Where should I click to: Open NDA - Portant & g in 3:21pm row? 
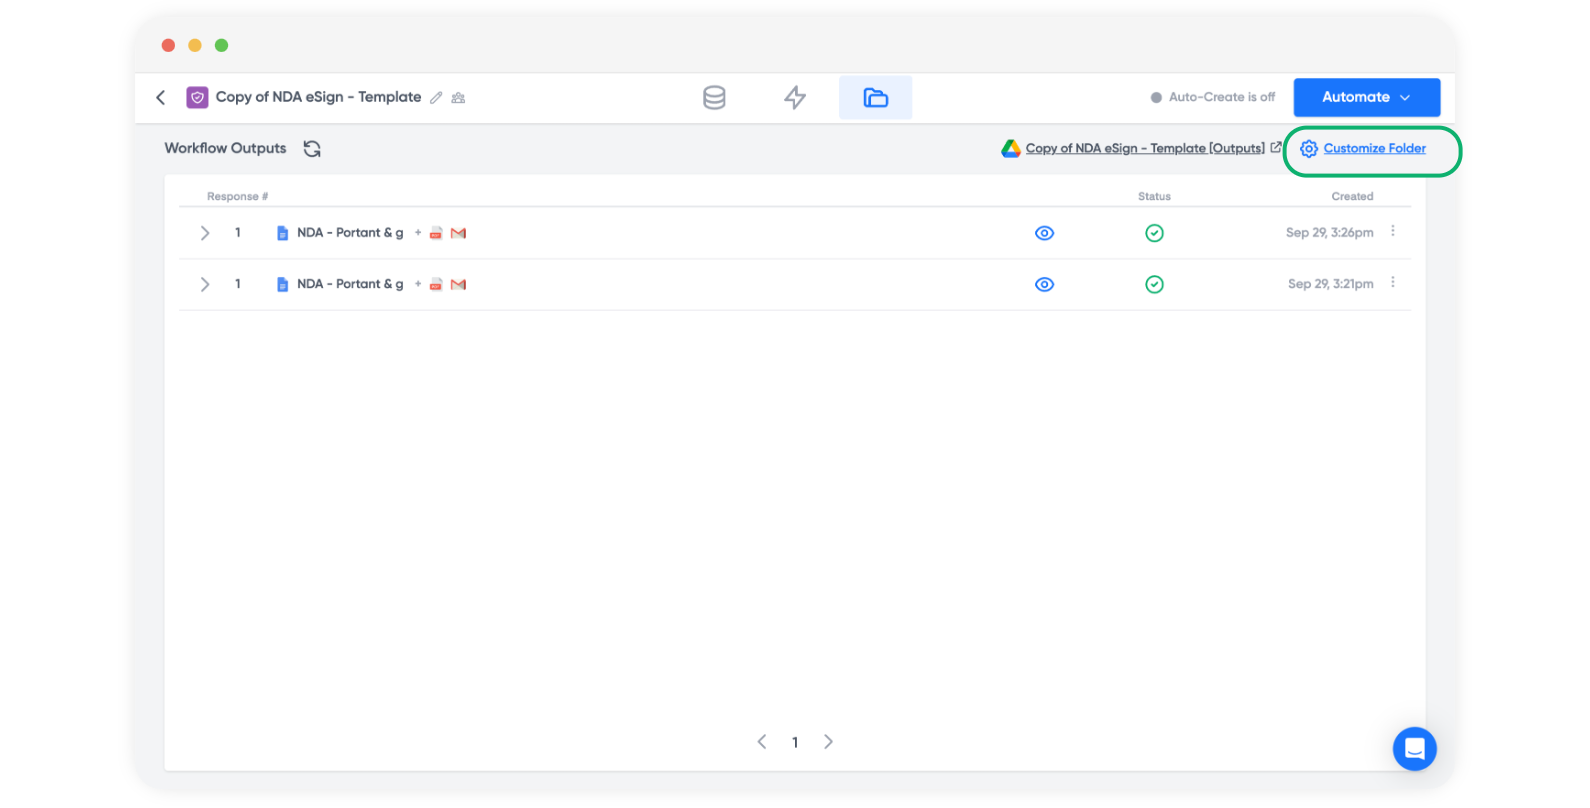coord(350,284)
